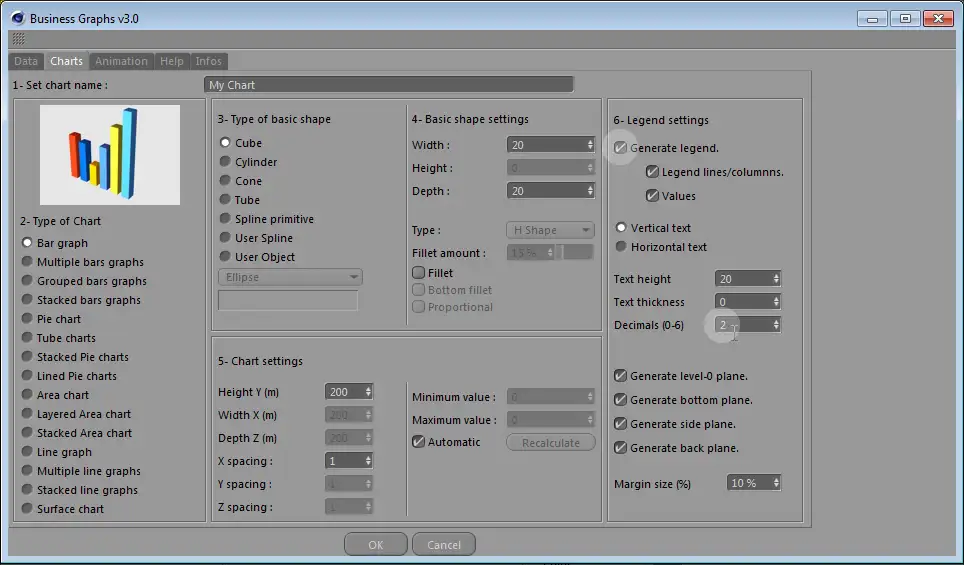Click the Cinema 4D application icon in title bar
Screen dimensions: 964x565
(17, 18)
